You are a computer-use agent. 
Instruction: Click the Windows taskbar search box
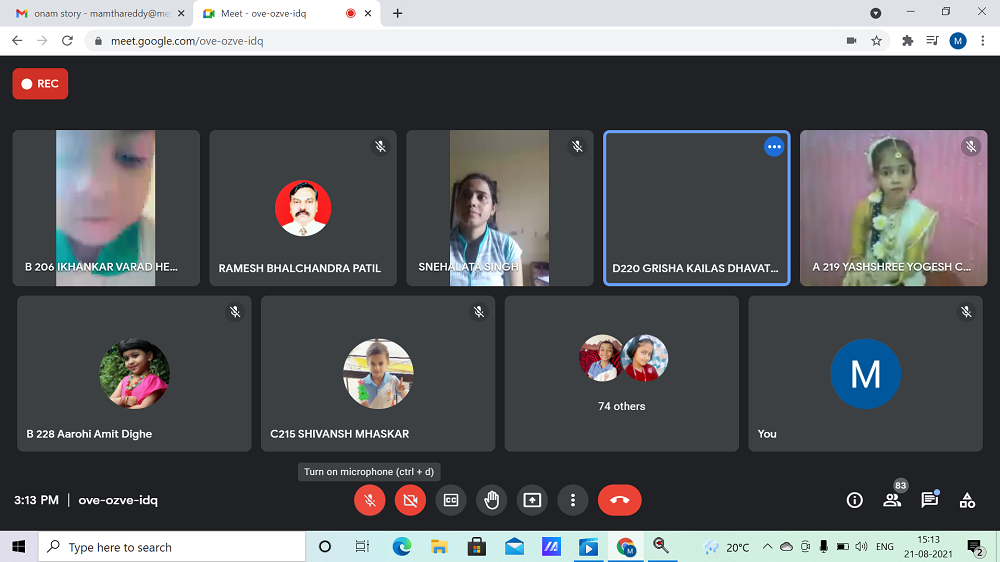(172, 547)
